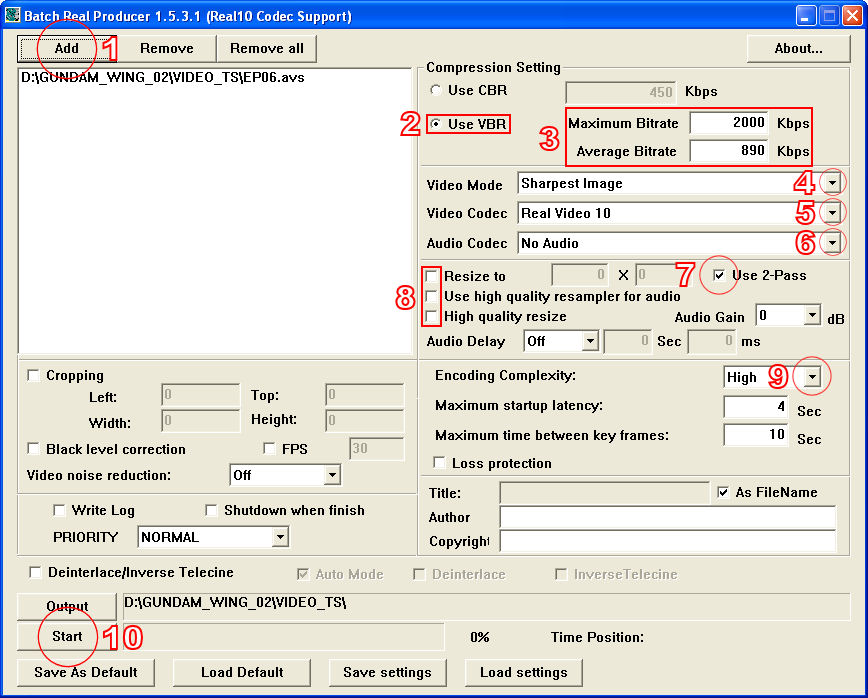
Task: Enable the FPS checkbox
Action: pyautogui.click(x=270, y=448)
